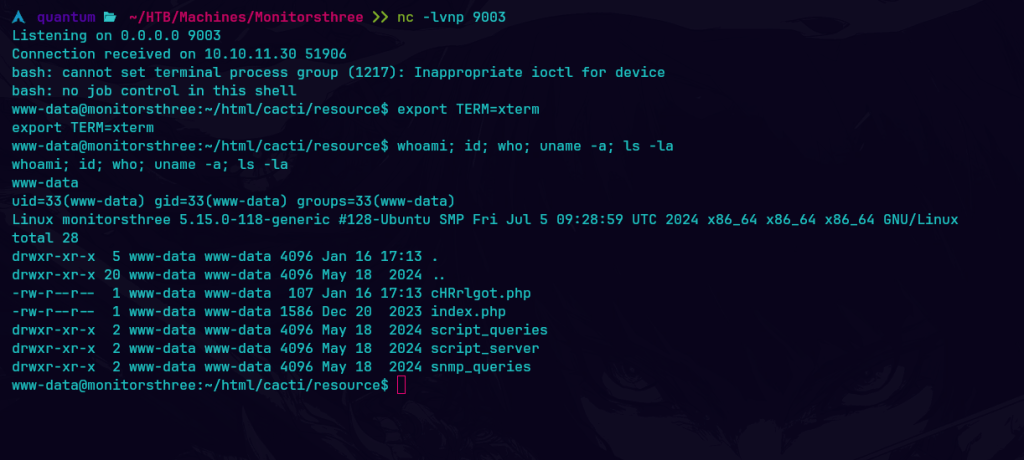Click the total 28 output line
The image size is (1024, 460).
(41, 238)
